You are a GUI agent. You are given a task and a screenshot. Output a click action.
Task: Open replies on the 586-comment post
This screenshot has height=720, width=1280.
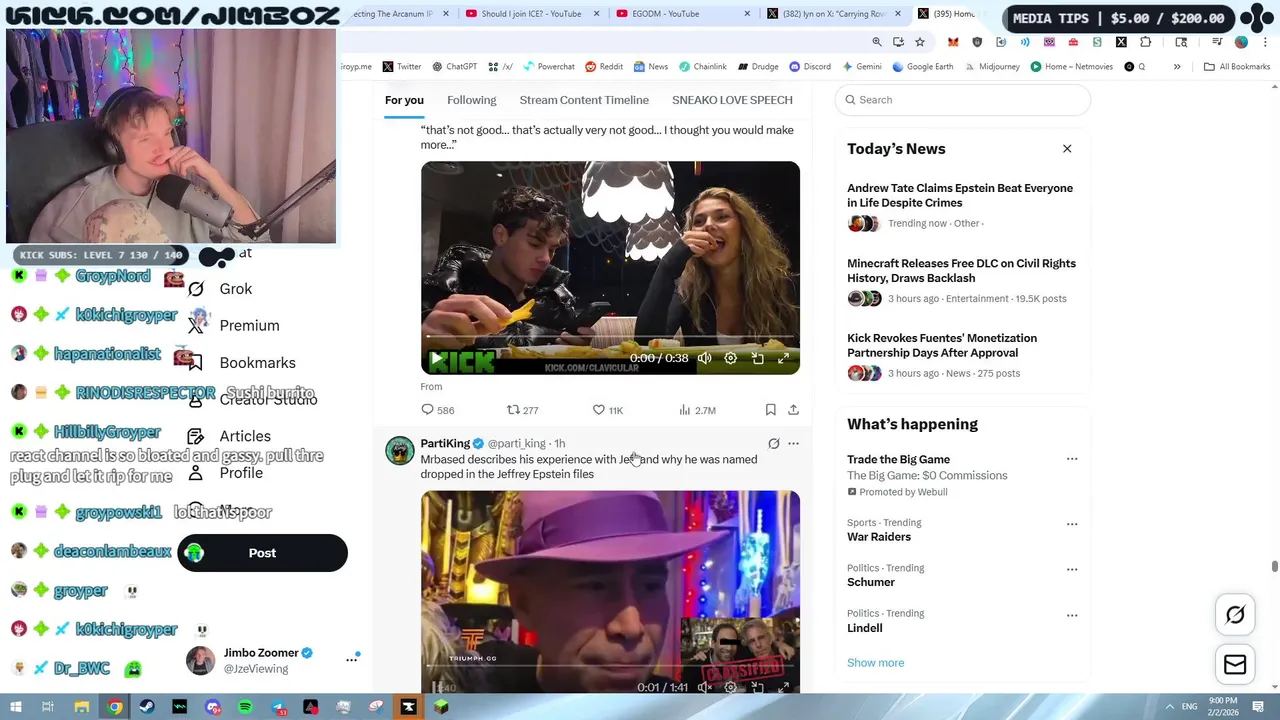pyautogui.click(x=438, y=410)
